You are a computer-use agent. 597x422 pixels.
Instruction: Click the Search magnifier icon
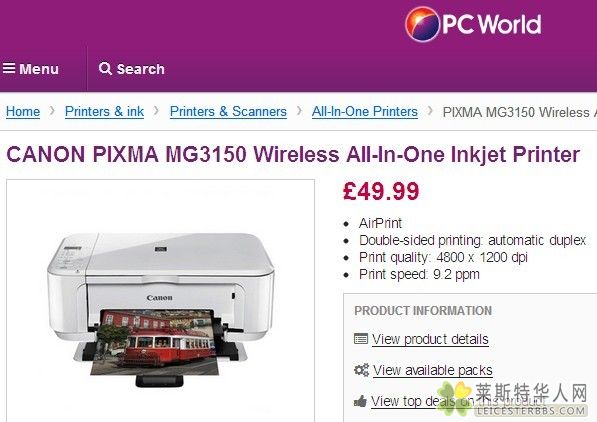pyautogui.click(x=105, y=69)
